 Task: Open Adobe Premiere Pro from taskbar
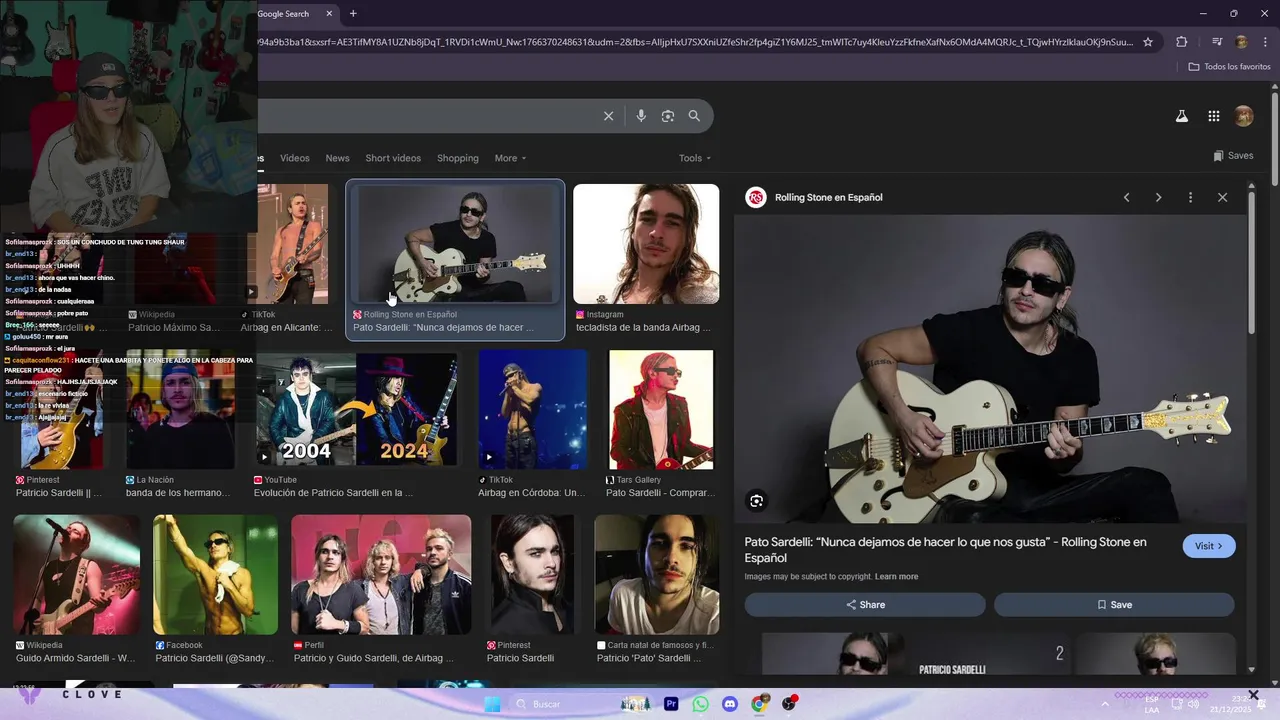(x=671, y=704)
